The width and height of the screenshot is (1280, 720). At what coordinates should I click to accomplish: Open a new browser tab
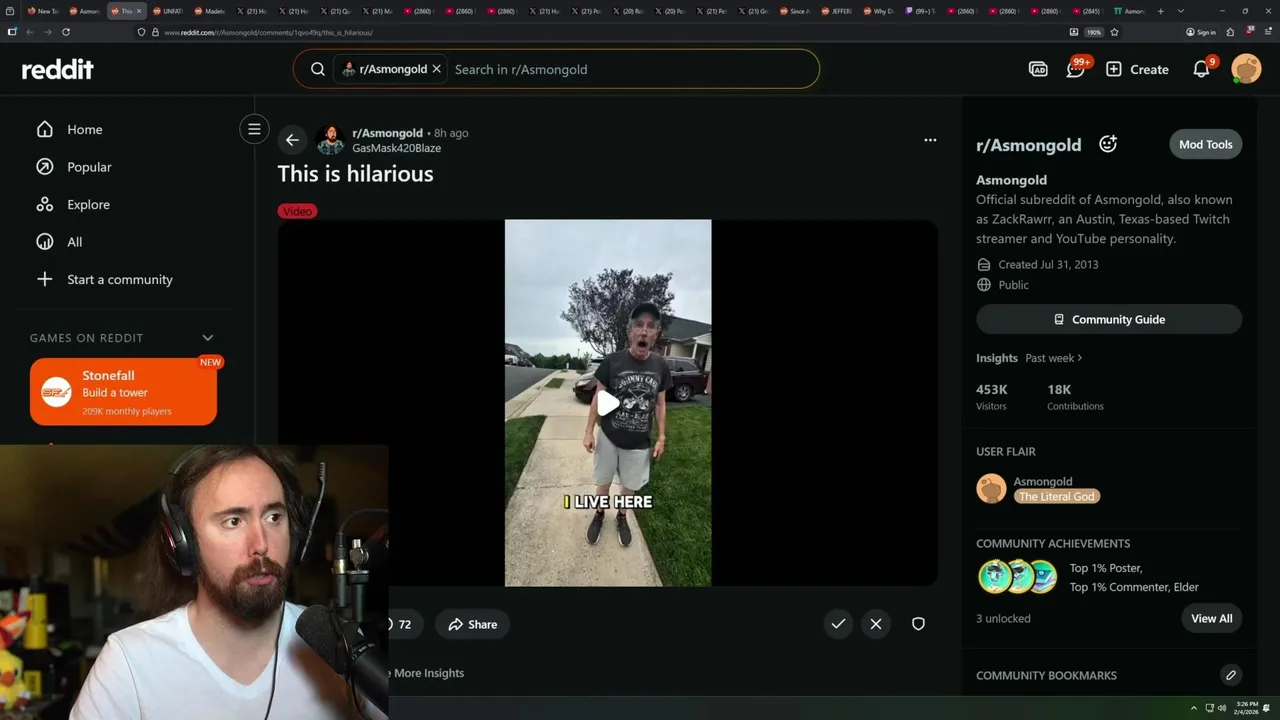1160,11
